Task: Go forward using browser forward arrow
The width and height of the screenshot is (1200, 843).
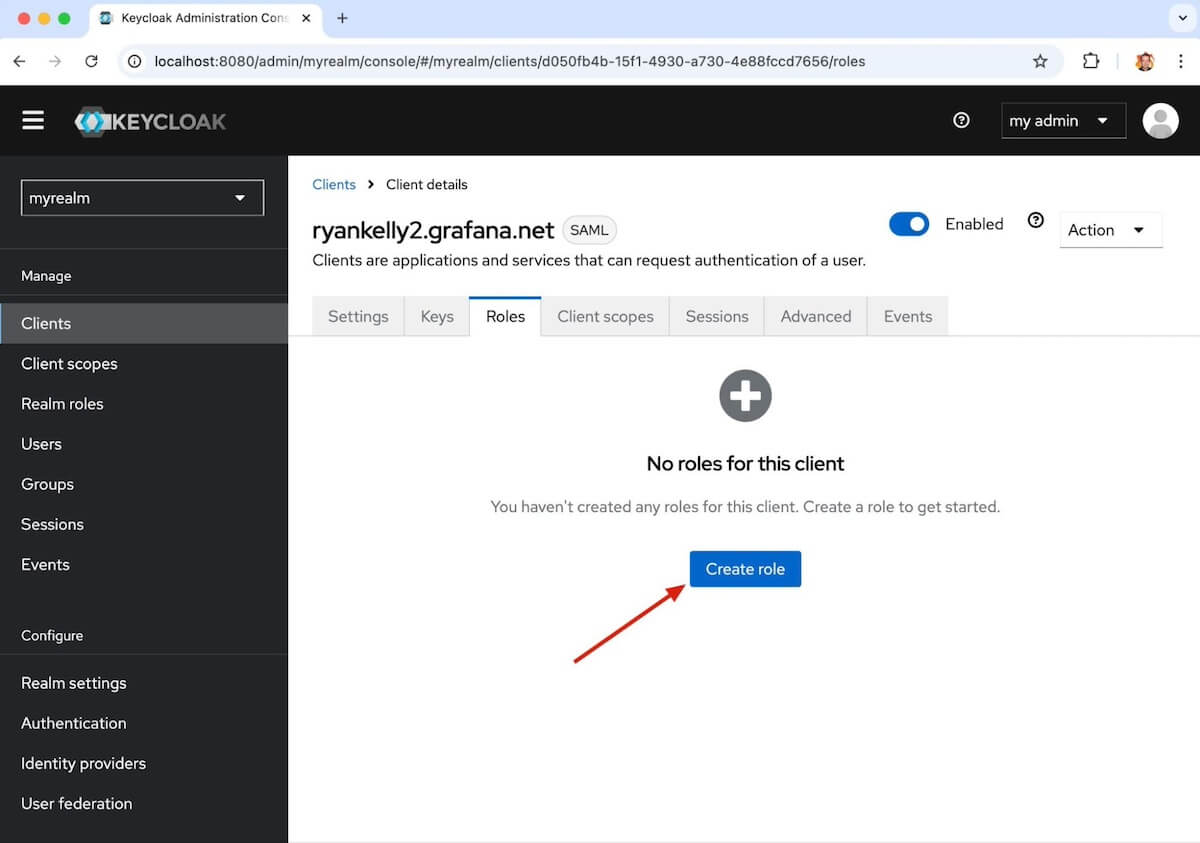Action: [55, 61]
